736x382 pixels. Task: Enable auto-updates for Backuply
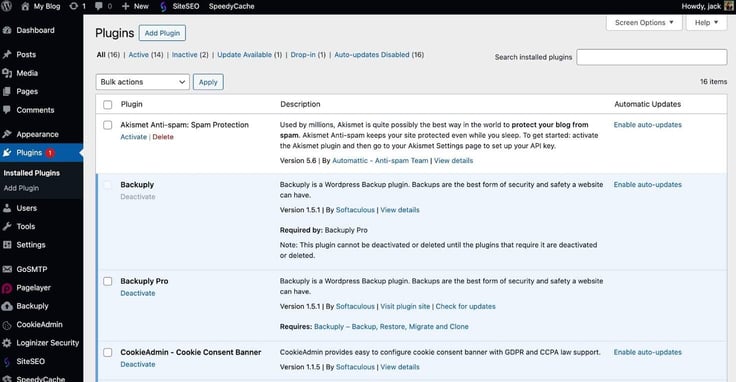[x=647, y=184]
